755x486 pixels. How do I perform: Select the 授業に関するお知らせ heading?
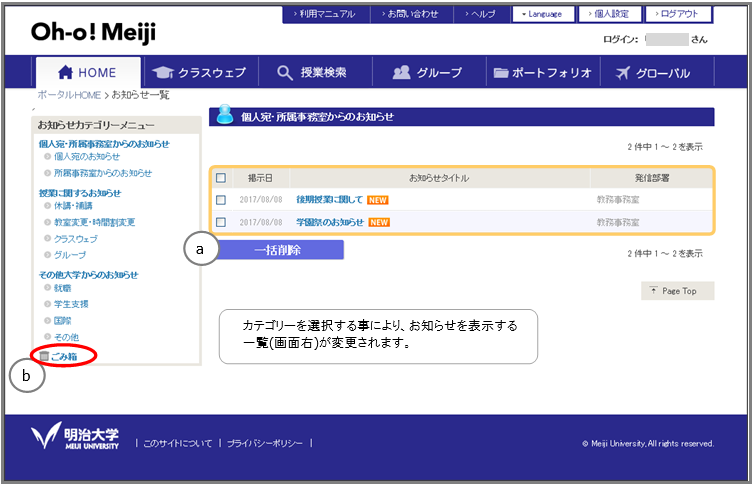click(x=80, y=193)
